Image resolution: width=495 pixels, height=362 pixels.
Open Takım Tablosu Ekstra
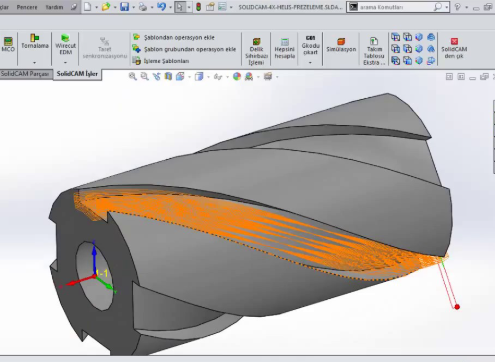[x=374, y=51]
